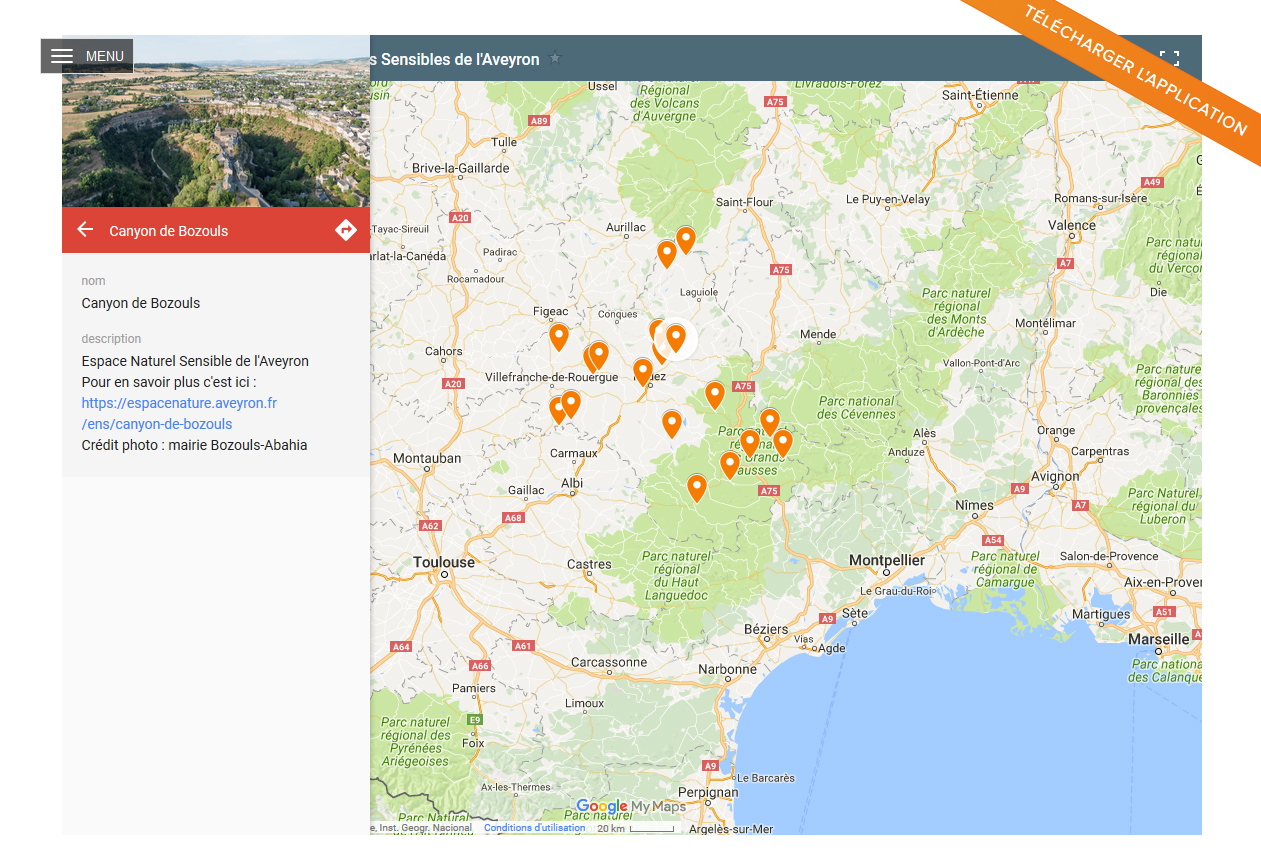1261x856 pixels.
Task: Click the Perpignan city label on the map
Action: point(707,792)
